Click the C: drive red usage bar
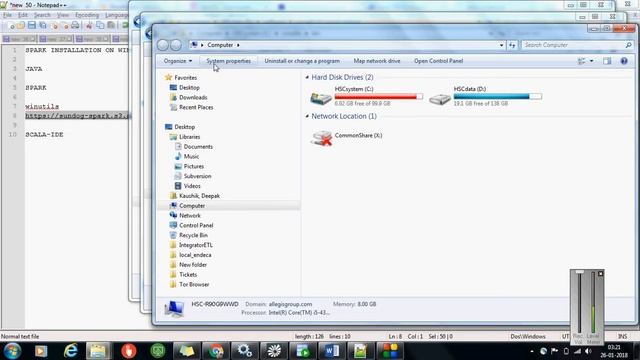640x360 pixels. point(378,97)
